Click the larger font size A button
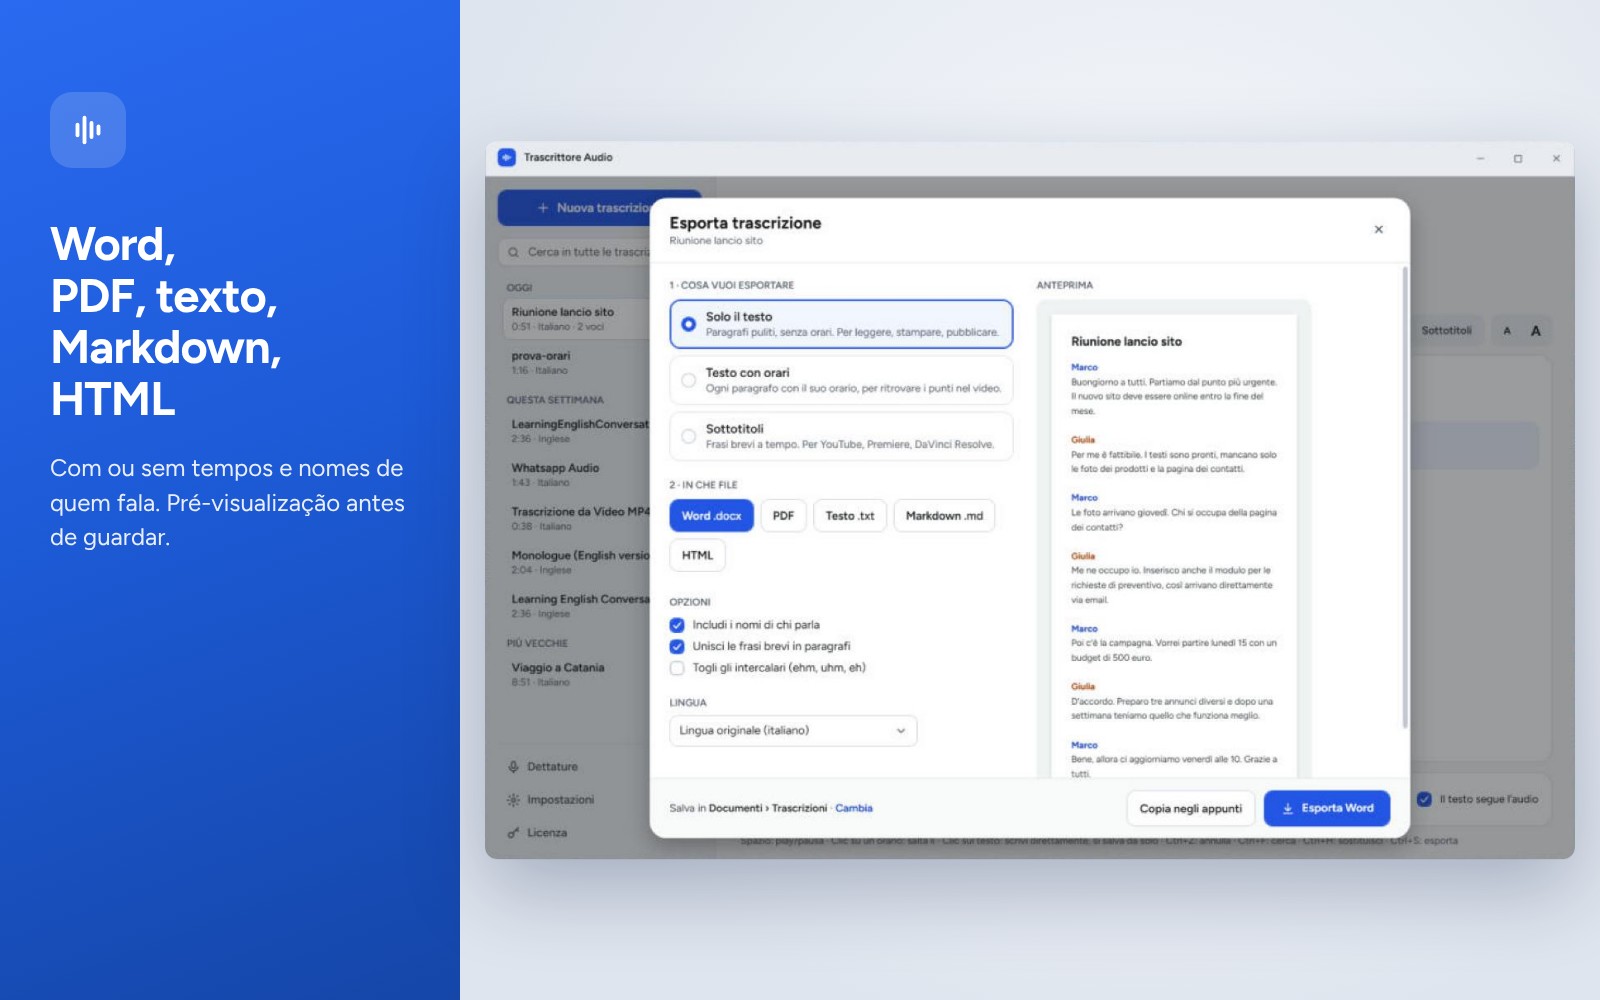Viewport: 1600px width, 1000px height. pos(1536,331)
